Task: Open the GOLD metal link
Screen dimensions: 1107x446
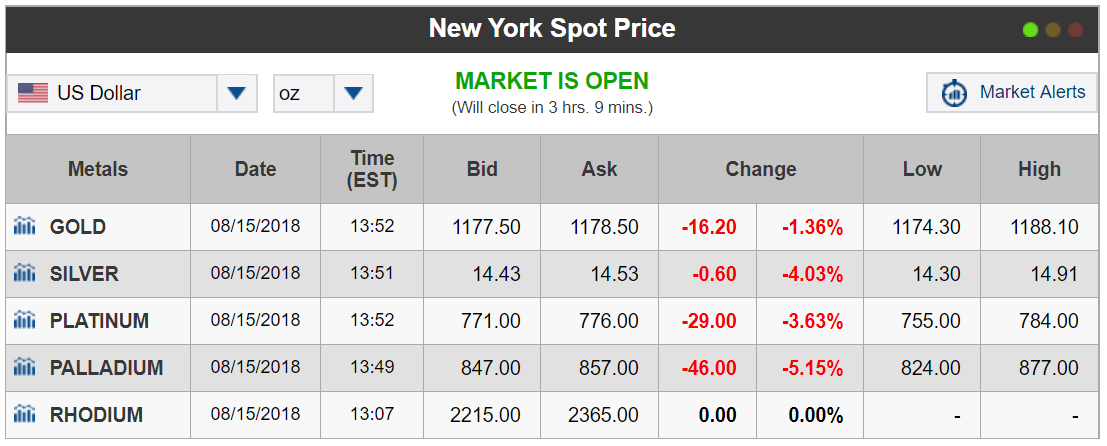Action: 78,227
